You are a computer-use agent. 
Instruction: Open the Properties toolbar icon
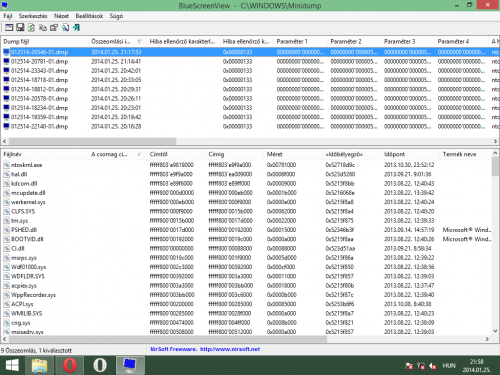[54, 28]
